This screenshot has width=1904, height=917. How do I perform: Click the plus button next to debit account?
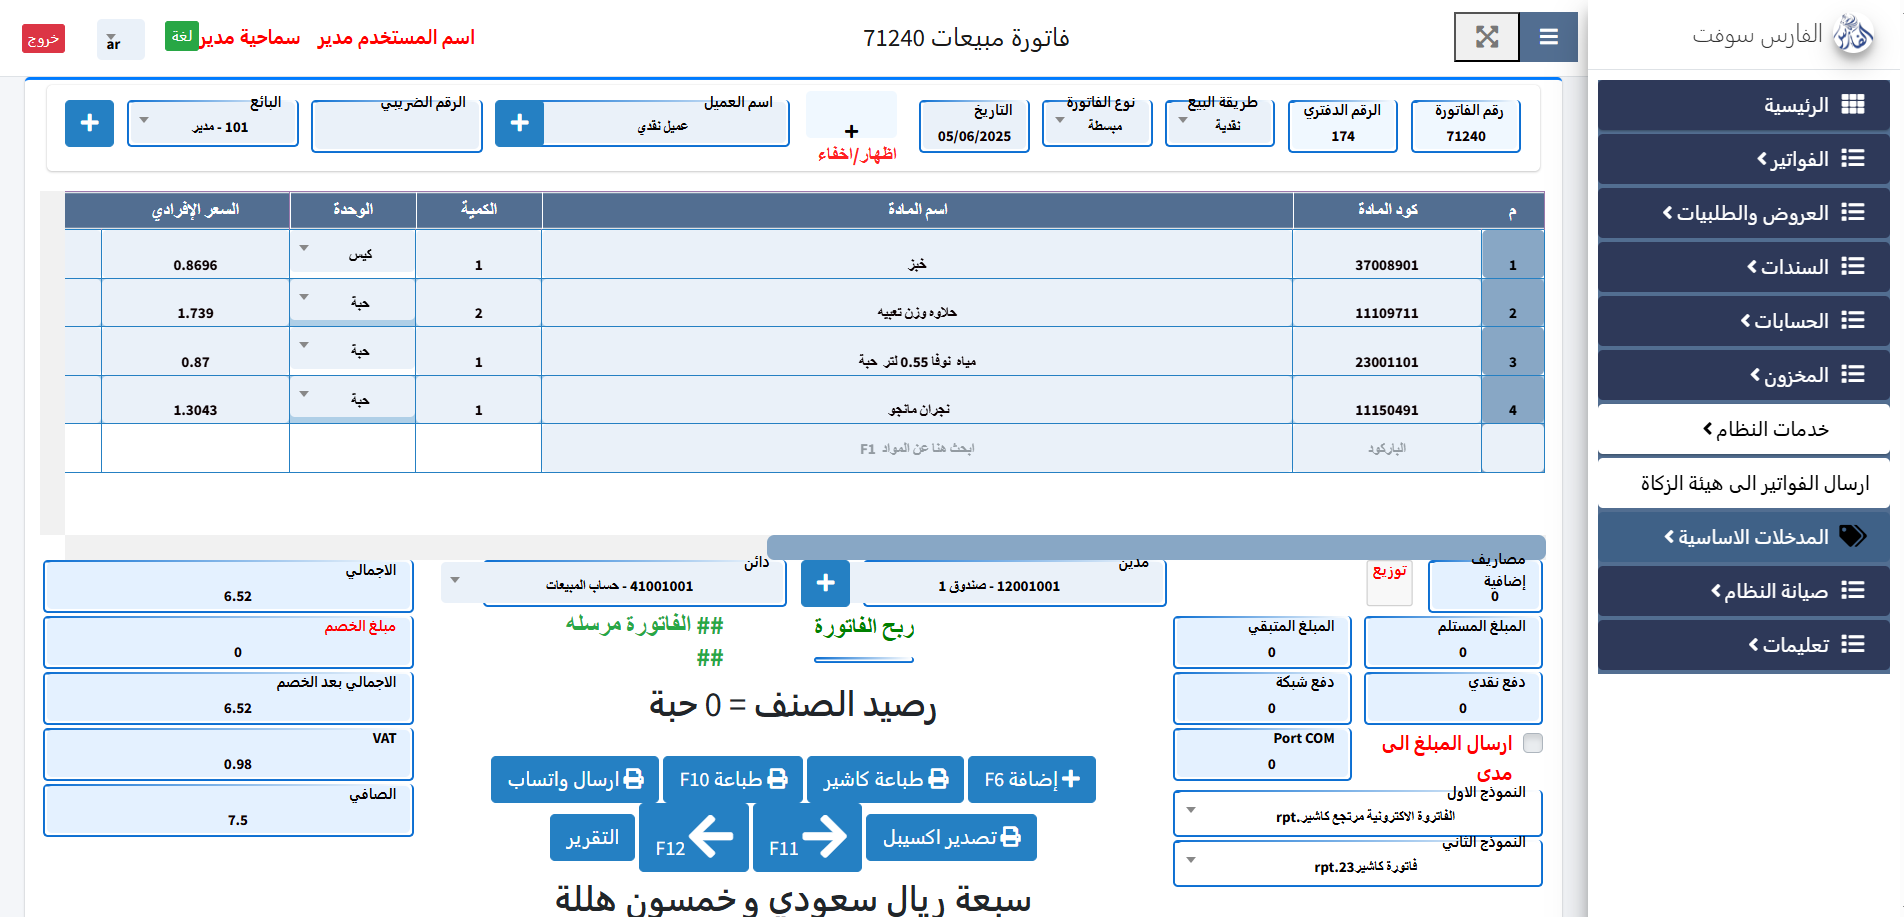[x=825, y=583]
